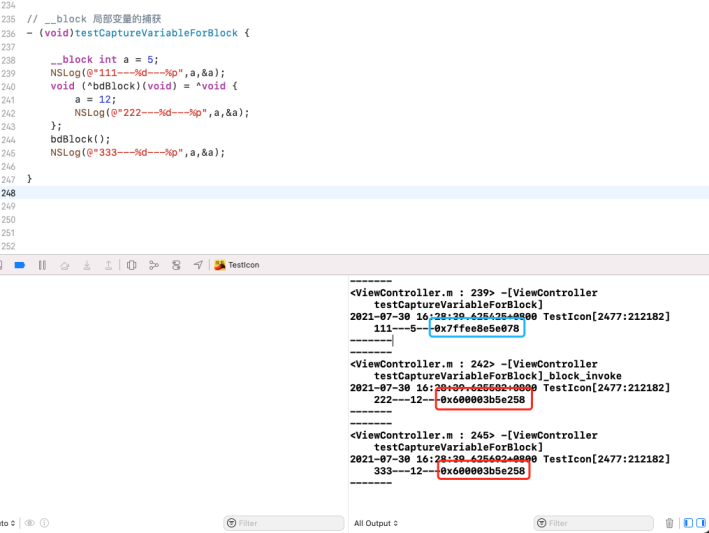Click the bdBlock(); call on line 244
Viewport: 709px width, 533px height.
pyautogui.click(x=80, y=139)
